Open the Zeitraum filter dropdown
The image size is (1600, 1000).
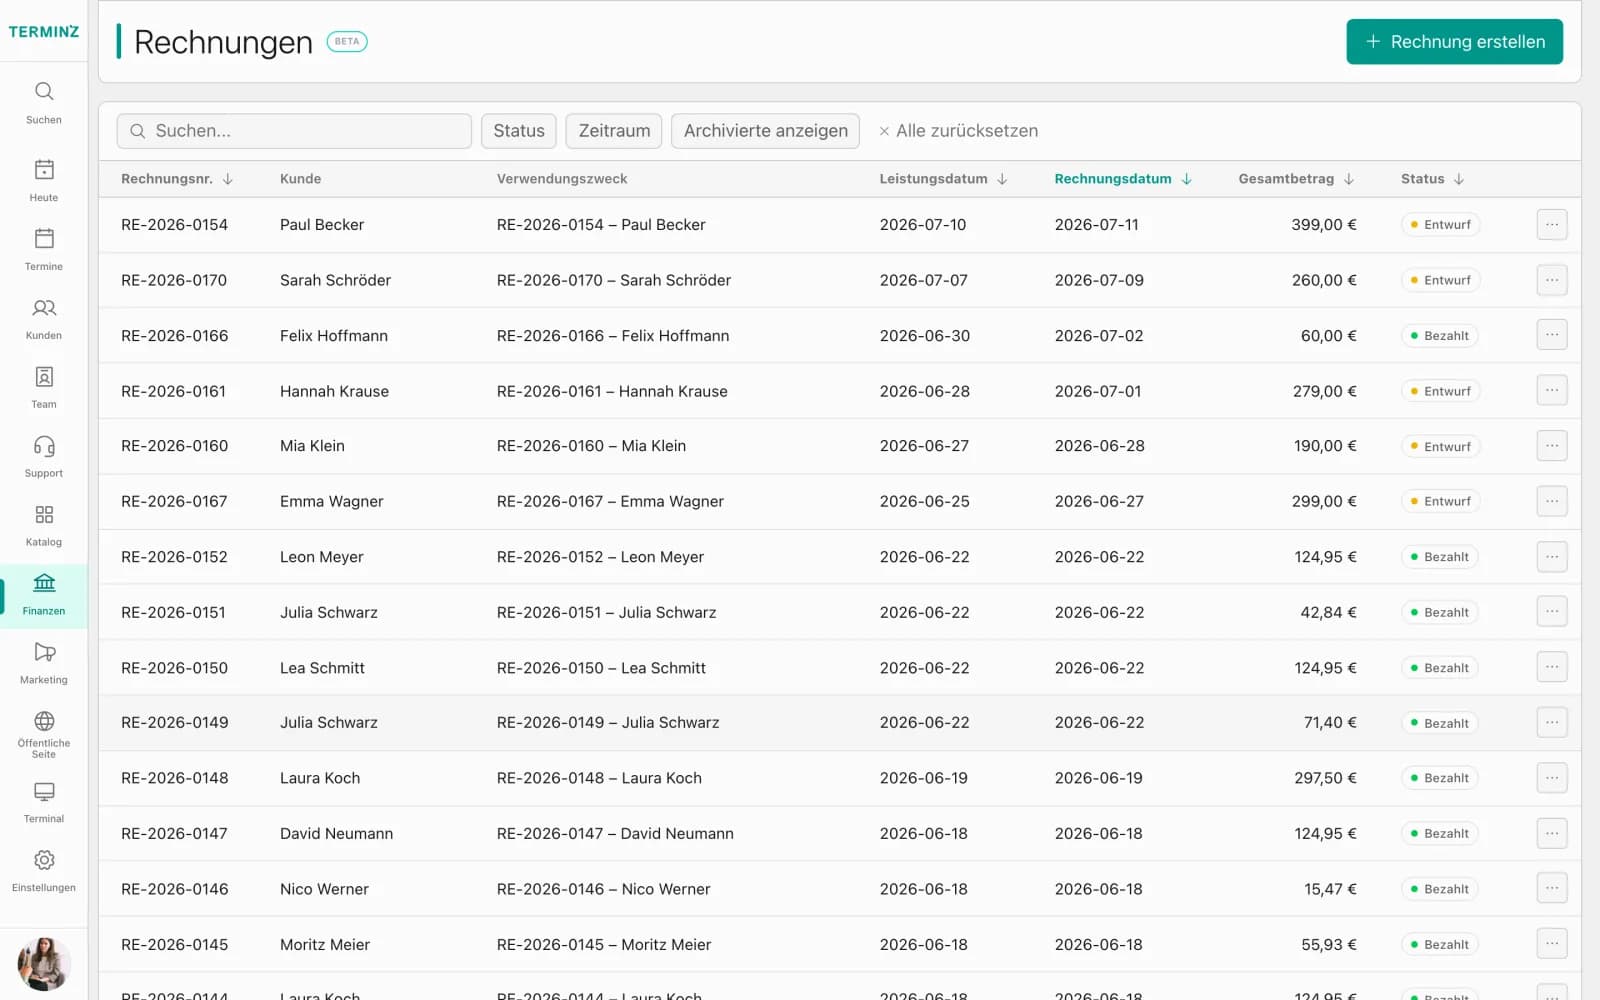coord(614,131)
